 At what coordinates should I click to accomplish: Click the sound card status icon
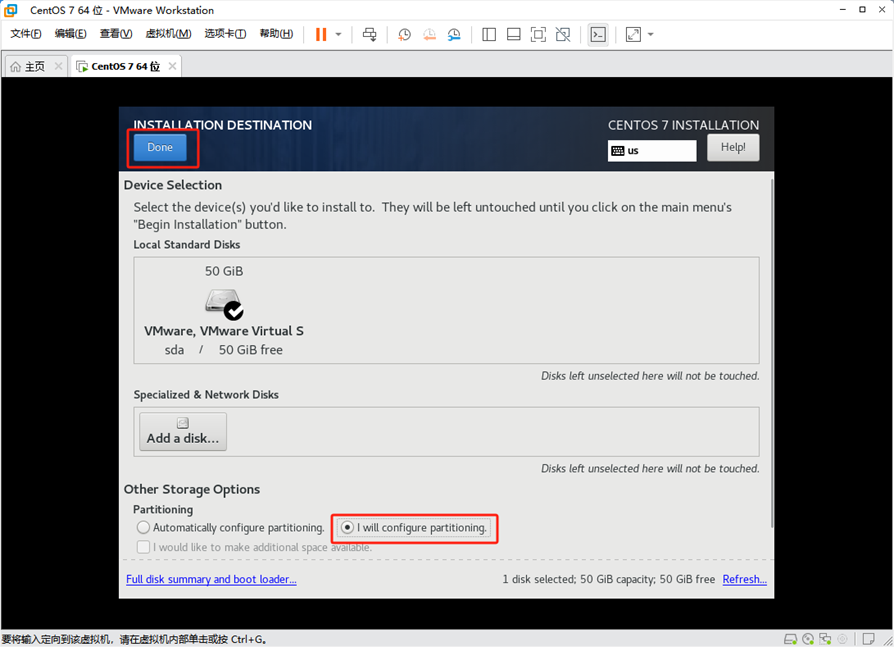842,639
